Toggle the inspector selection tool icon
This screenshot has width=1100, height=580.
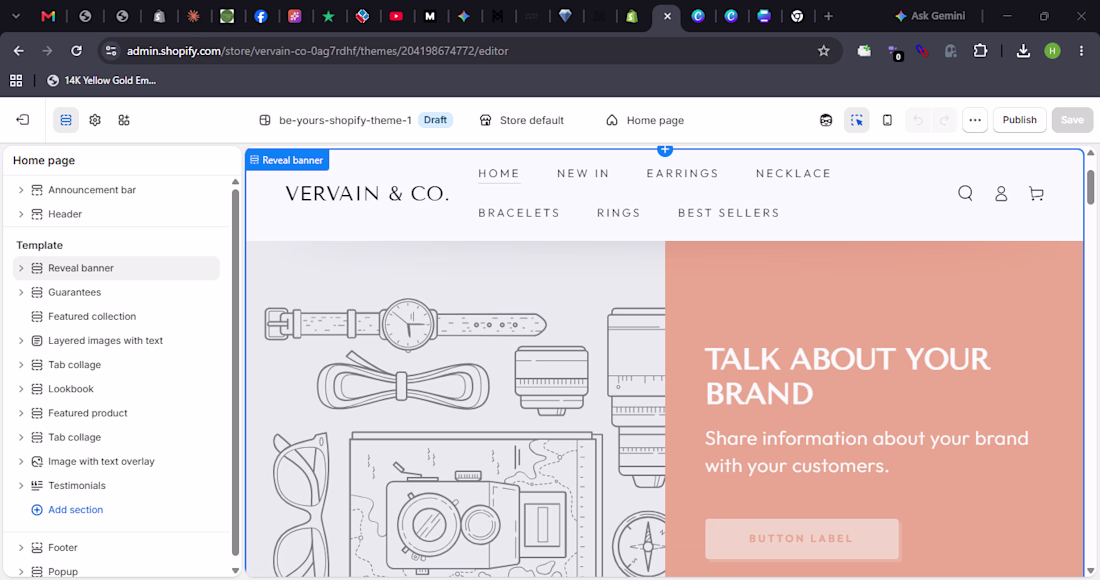[x=857, y=120]
